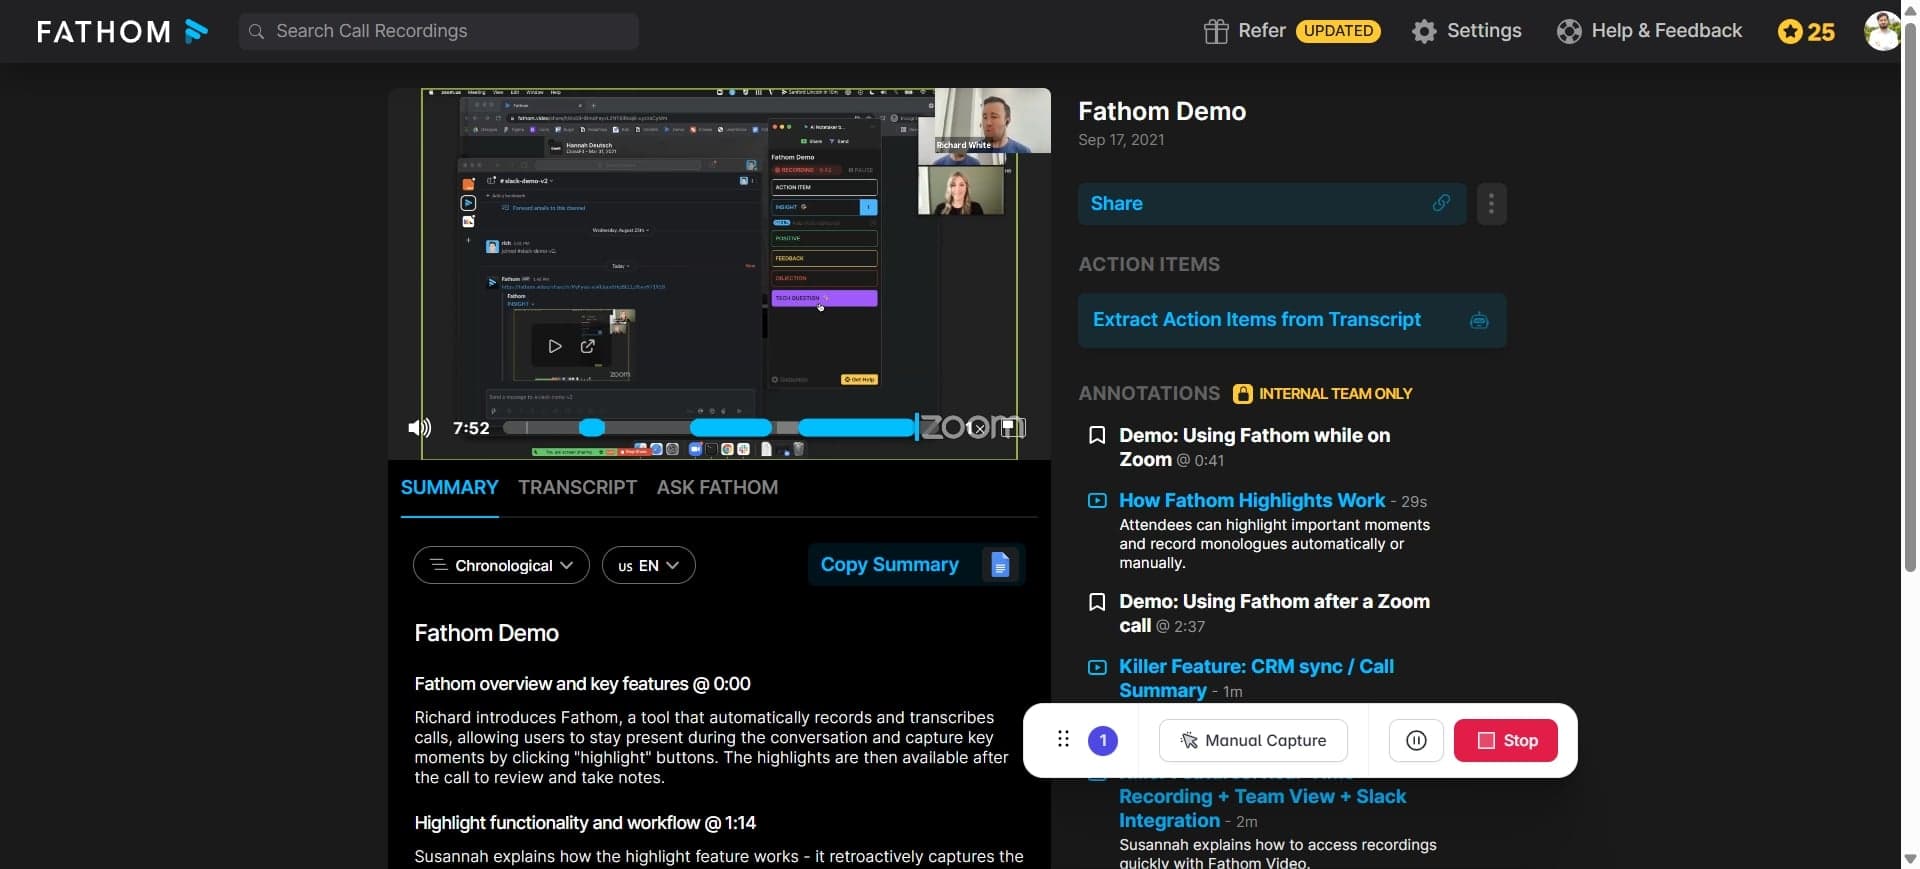Open the user profile avatar
Viewport: 1920px width, 869px height.
point(1882,31)
